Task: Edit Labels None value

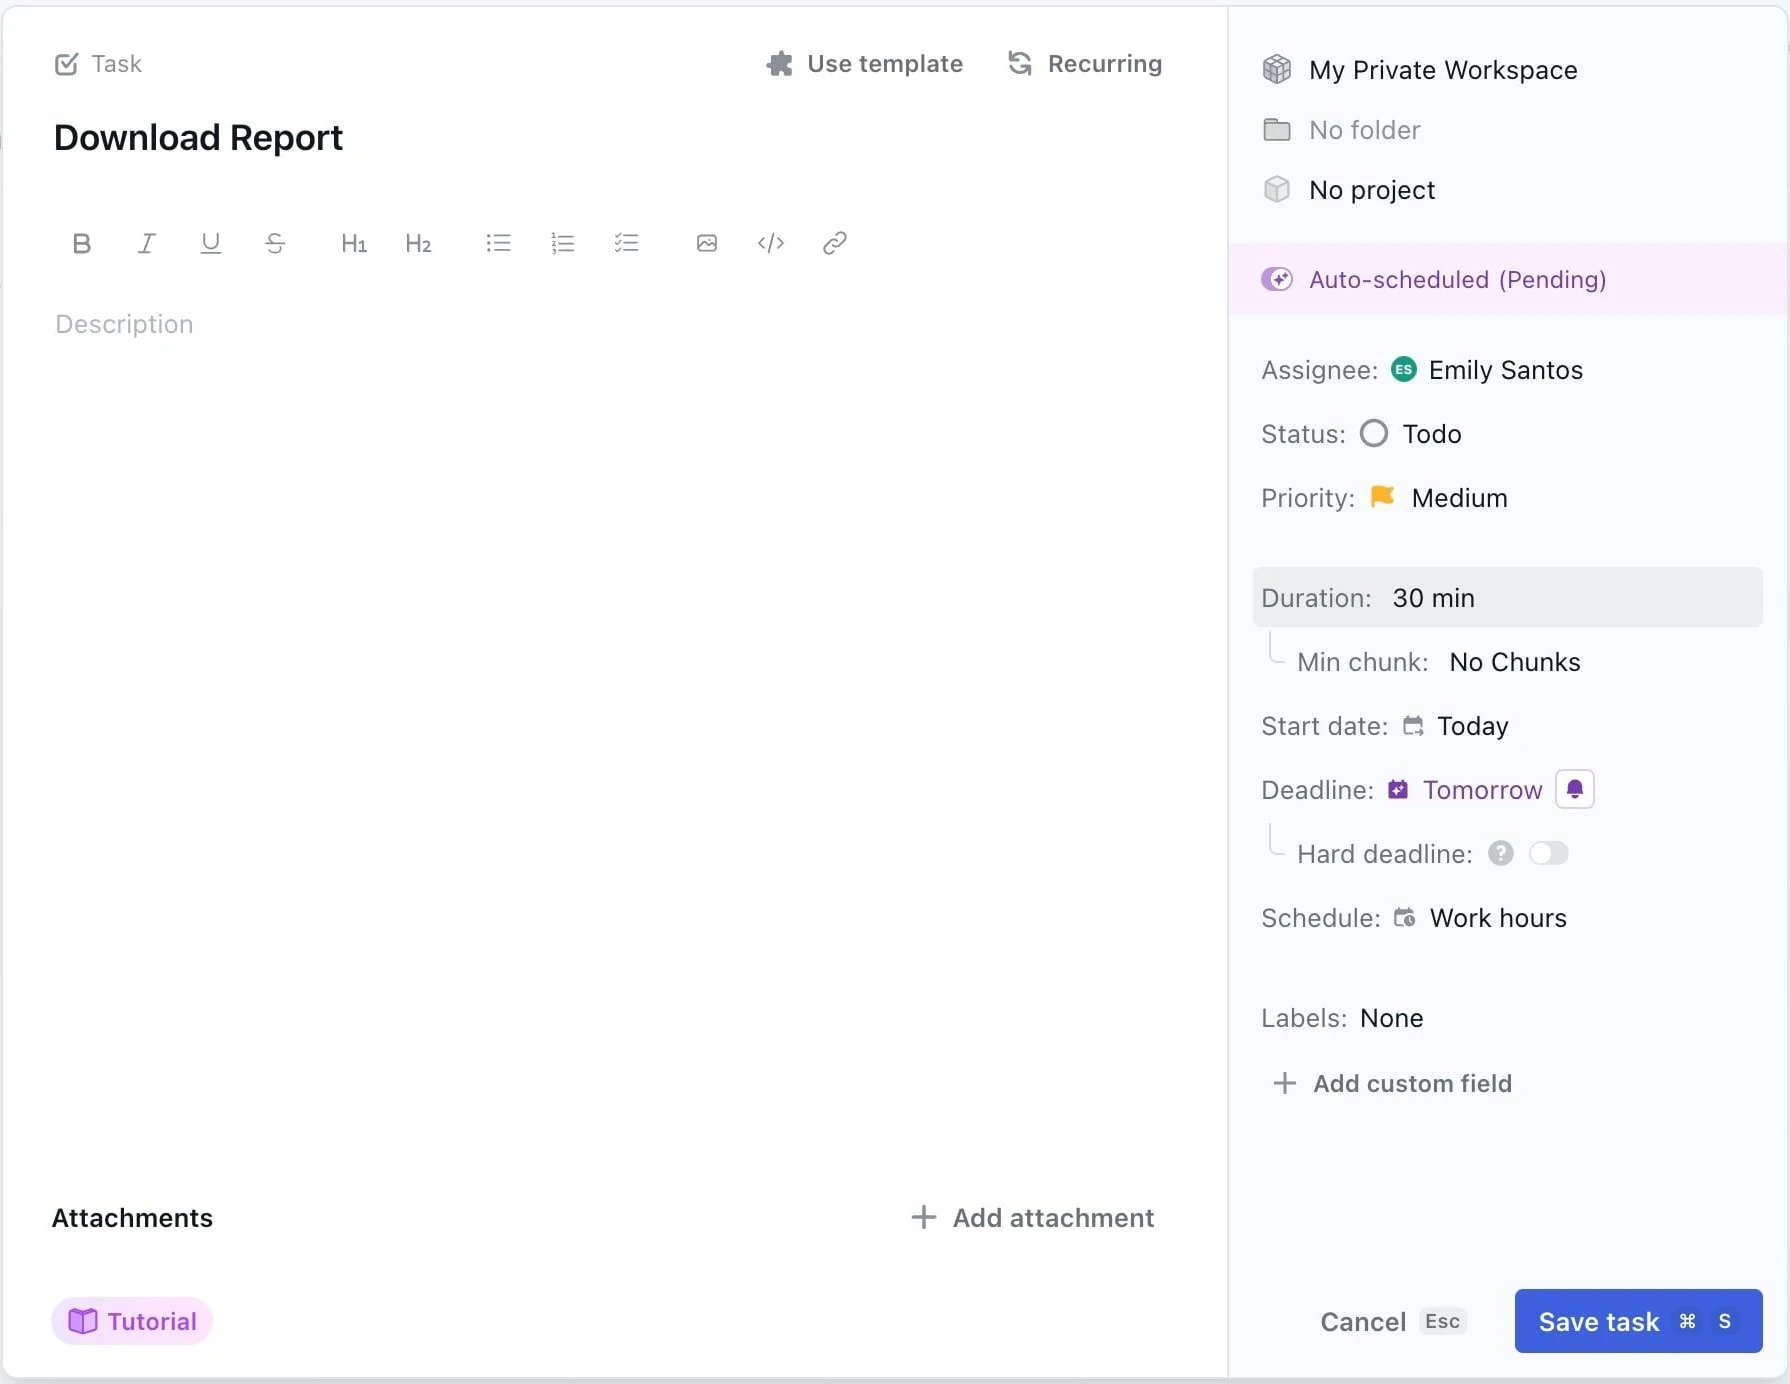Action: pyautogui.click(x=1392, y=1018)
